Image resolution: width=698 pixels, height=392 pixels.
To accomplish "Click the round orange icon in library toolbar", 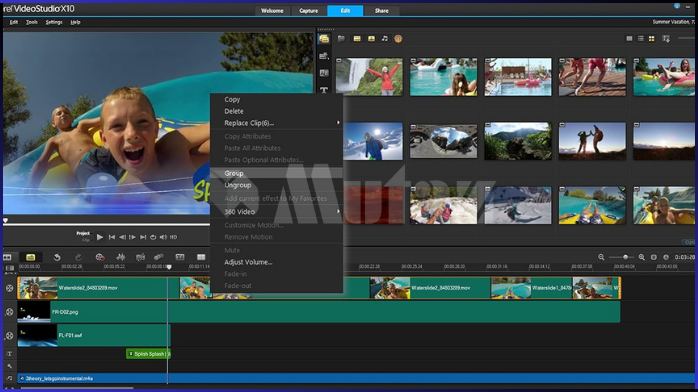I will [x=398, y=39].
